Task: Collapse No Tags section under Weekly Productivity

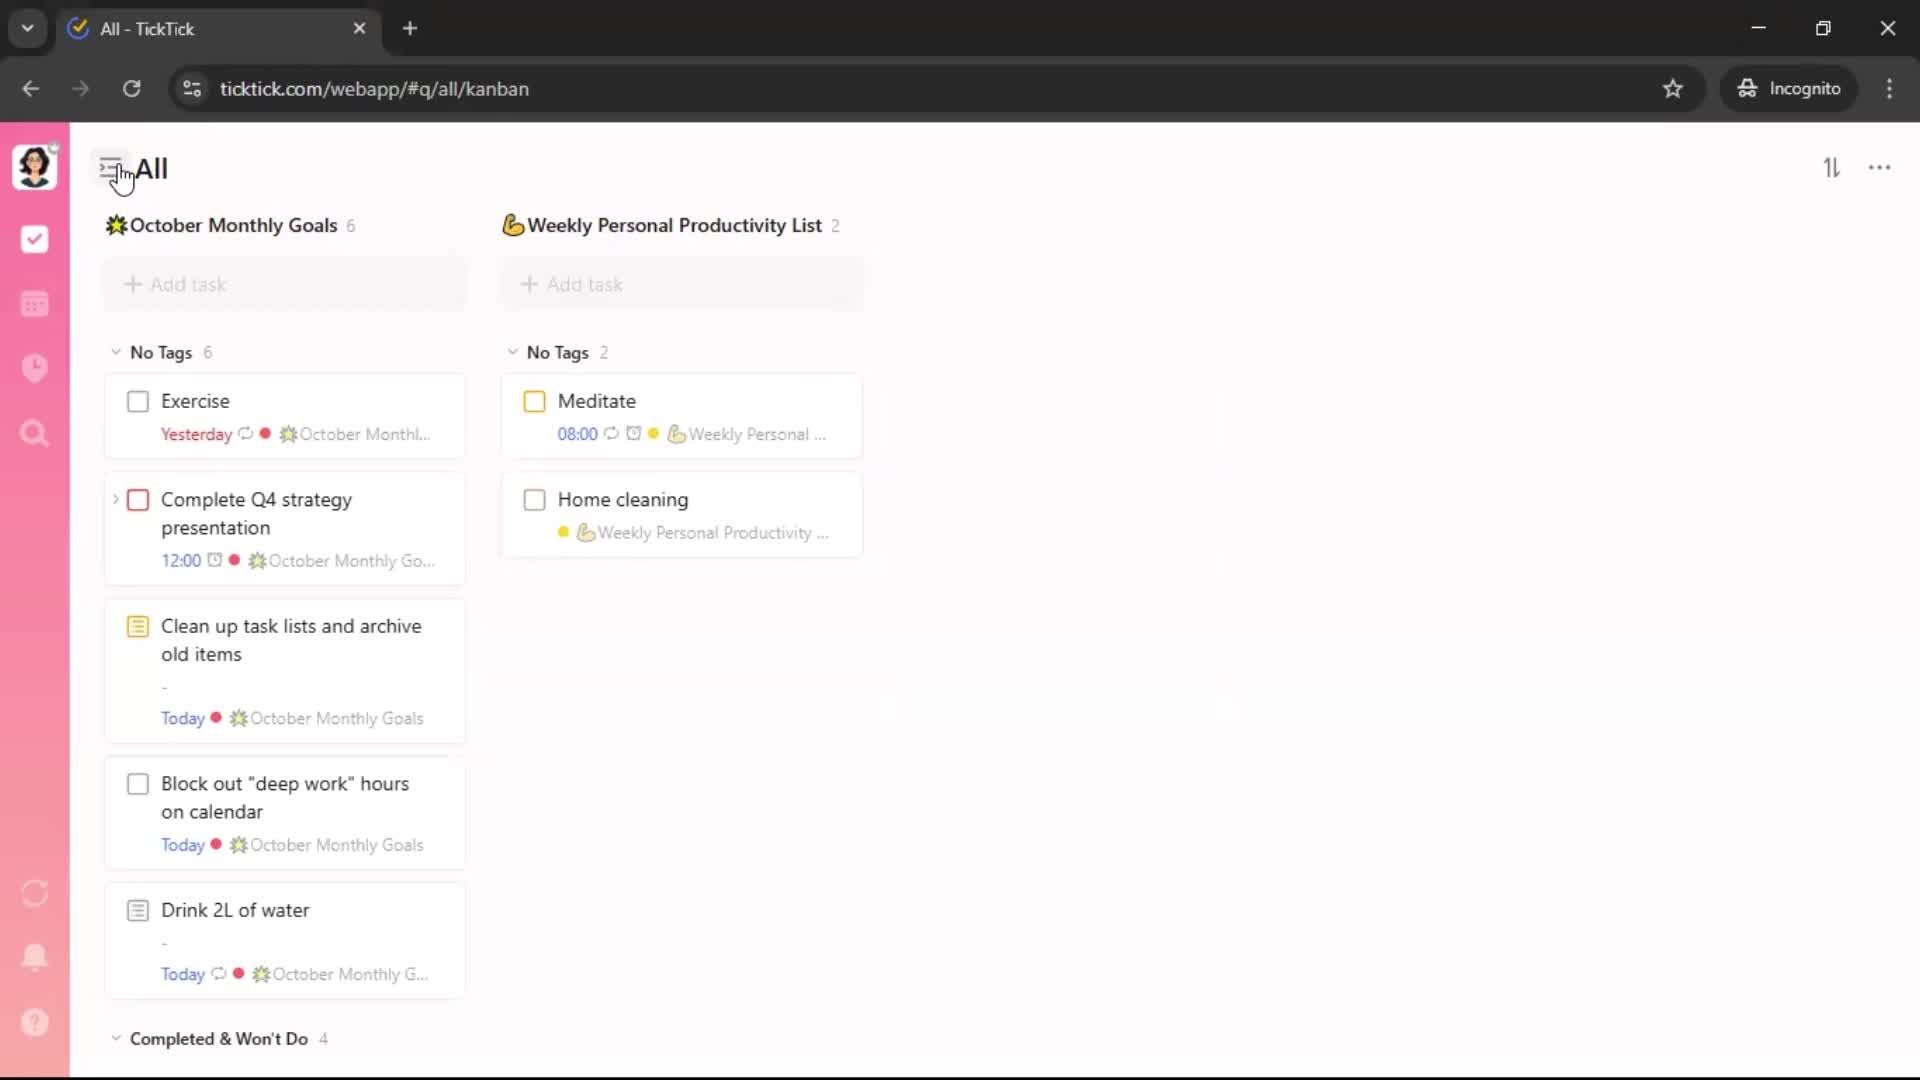Action: click(x=513, y=352)
